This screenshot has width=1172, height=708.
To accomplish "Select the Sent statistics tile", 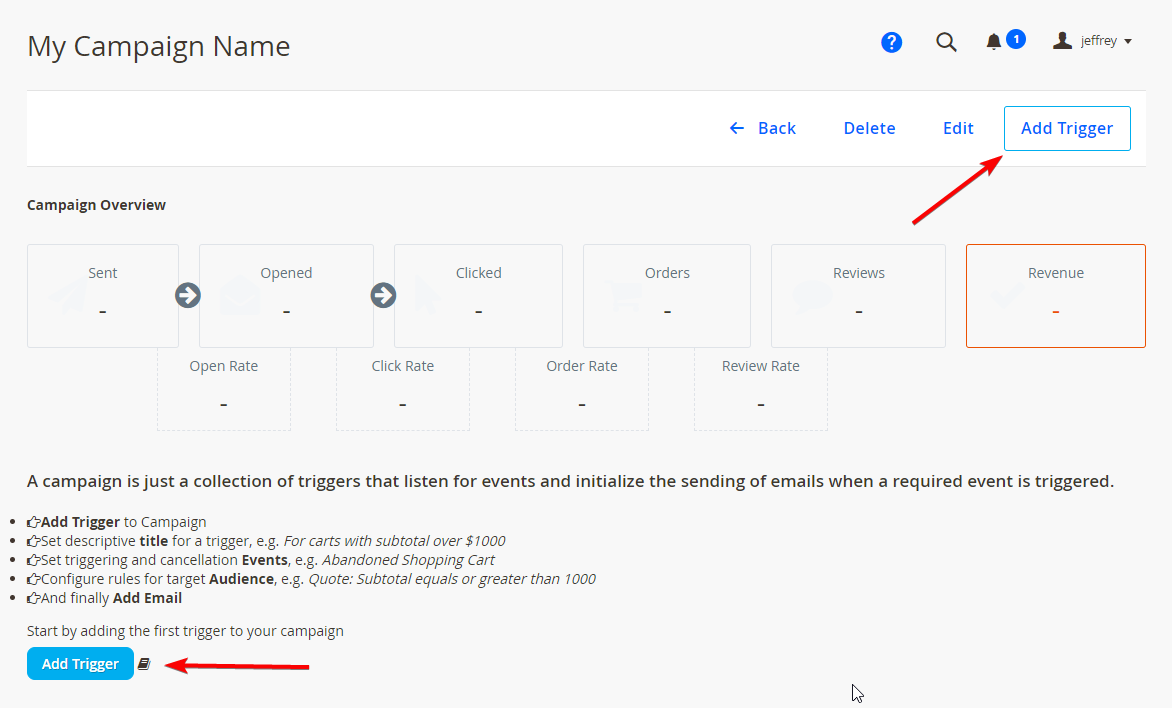I will [x=102, y=296].
